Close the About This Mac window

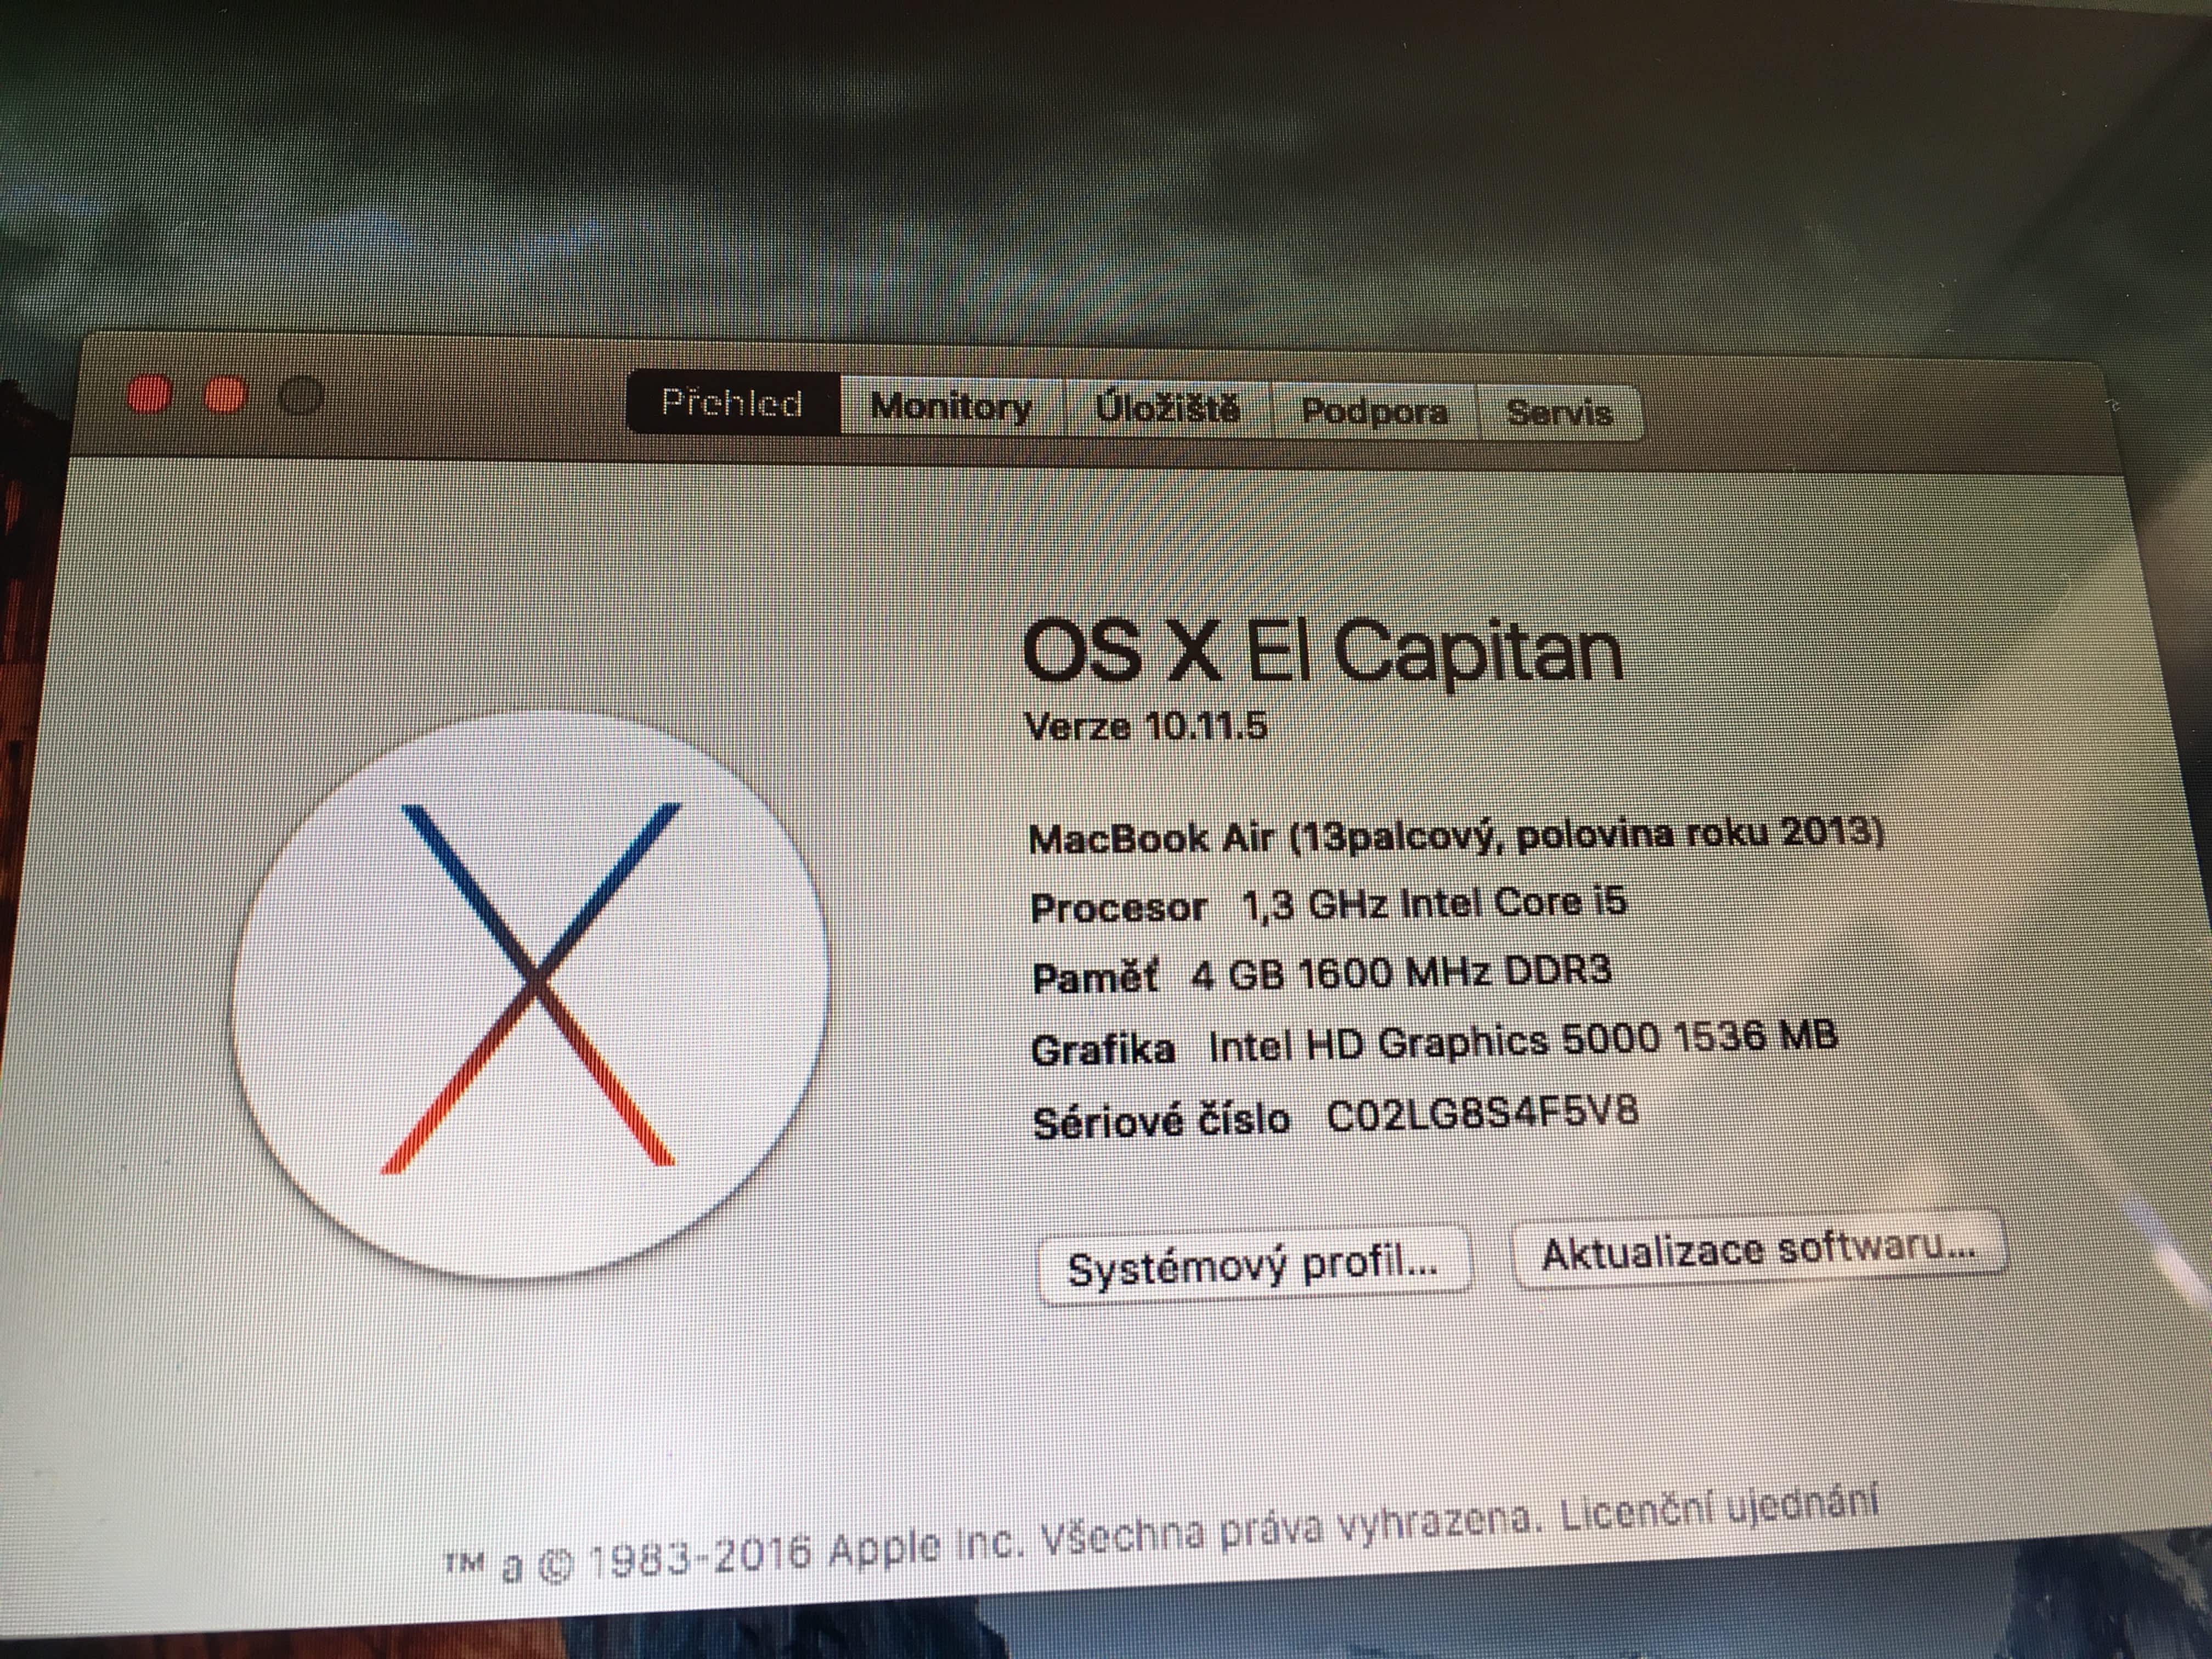click(150, 394)
